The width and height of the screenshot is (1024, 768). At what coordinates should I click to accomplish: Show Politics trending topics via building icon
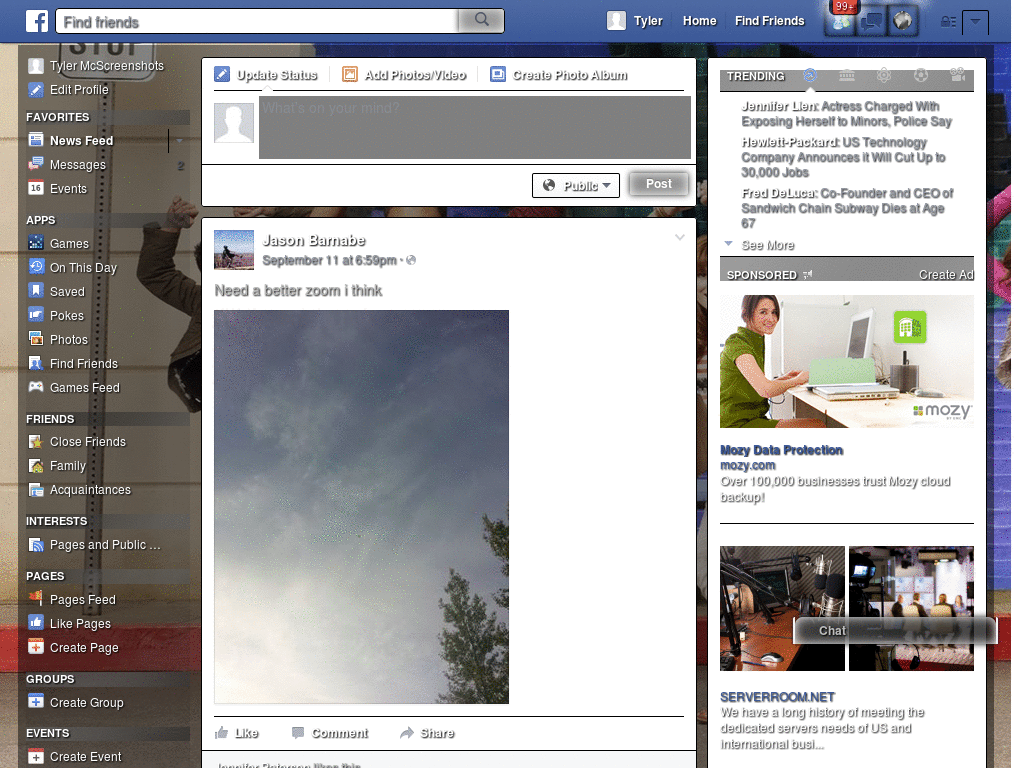(847, 76)
